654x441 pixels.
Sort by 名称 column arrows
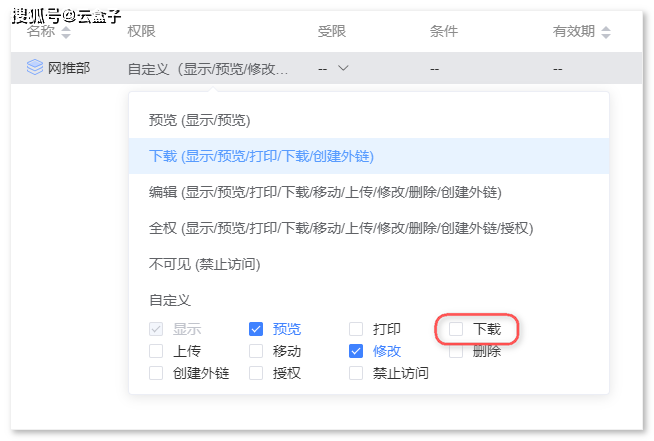coord(66,32)
